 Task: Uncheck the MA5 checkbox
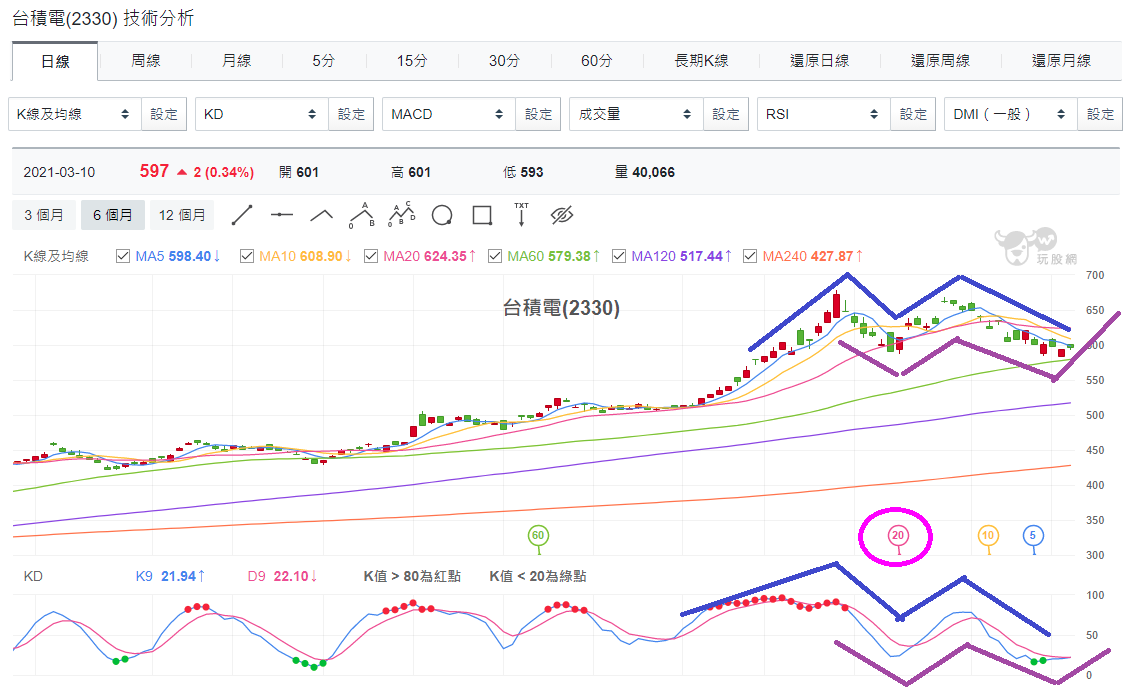(x=123, y=256)
